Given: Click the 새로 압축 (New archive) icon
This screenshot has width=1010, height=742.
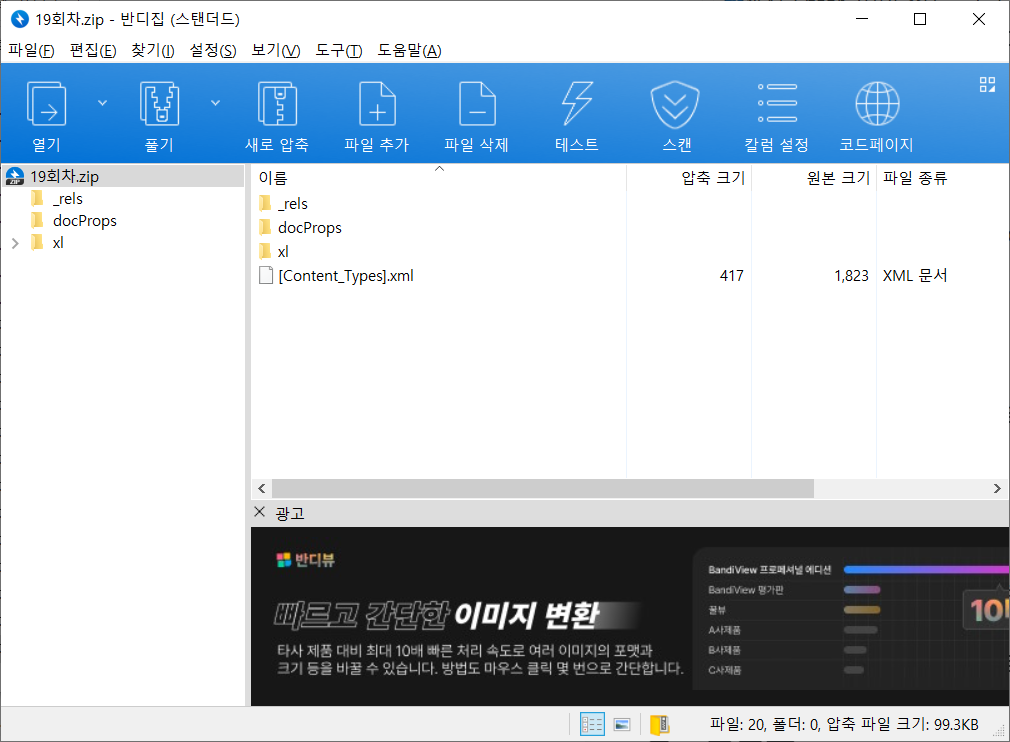Looking at the screenshot, I should (x=277, y=104).
